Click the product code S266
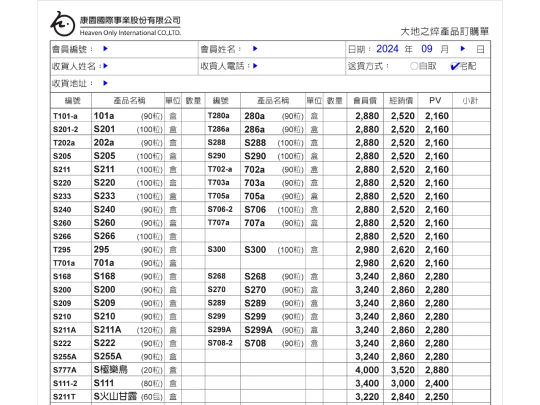The width and height of the screenshot is (540, 405). [x=62, y=236]
